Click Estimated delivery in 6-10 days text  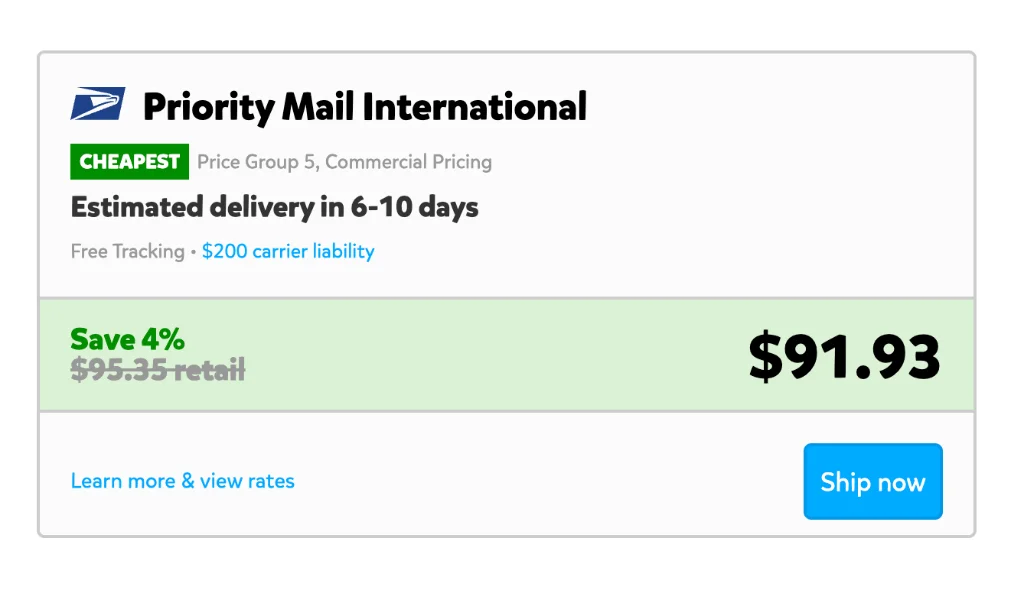(274, 208)
